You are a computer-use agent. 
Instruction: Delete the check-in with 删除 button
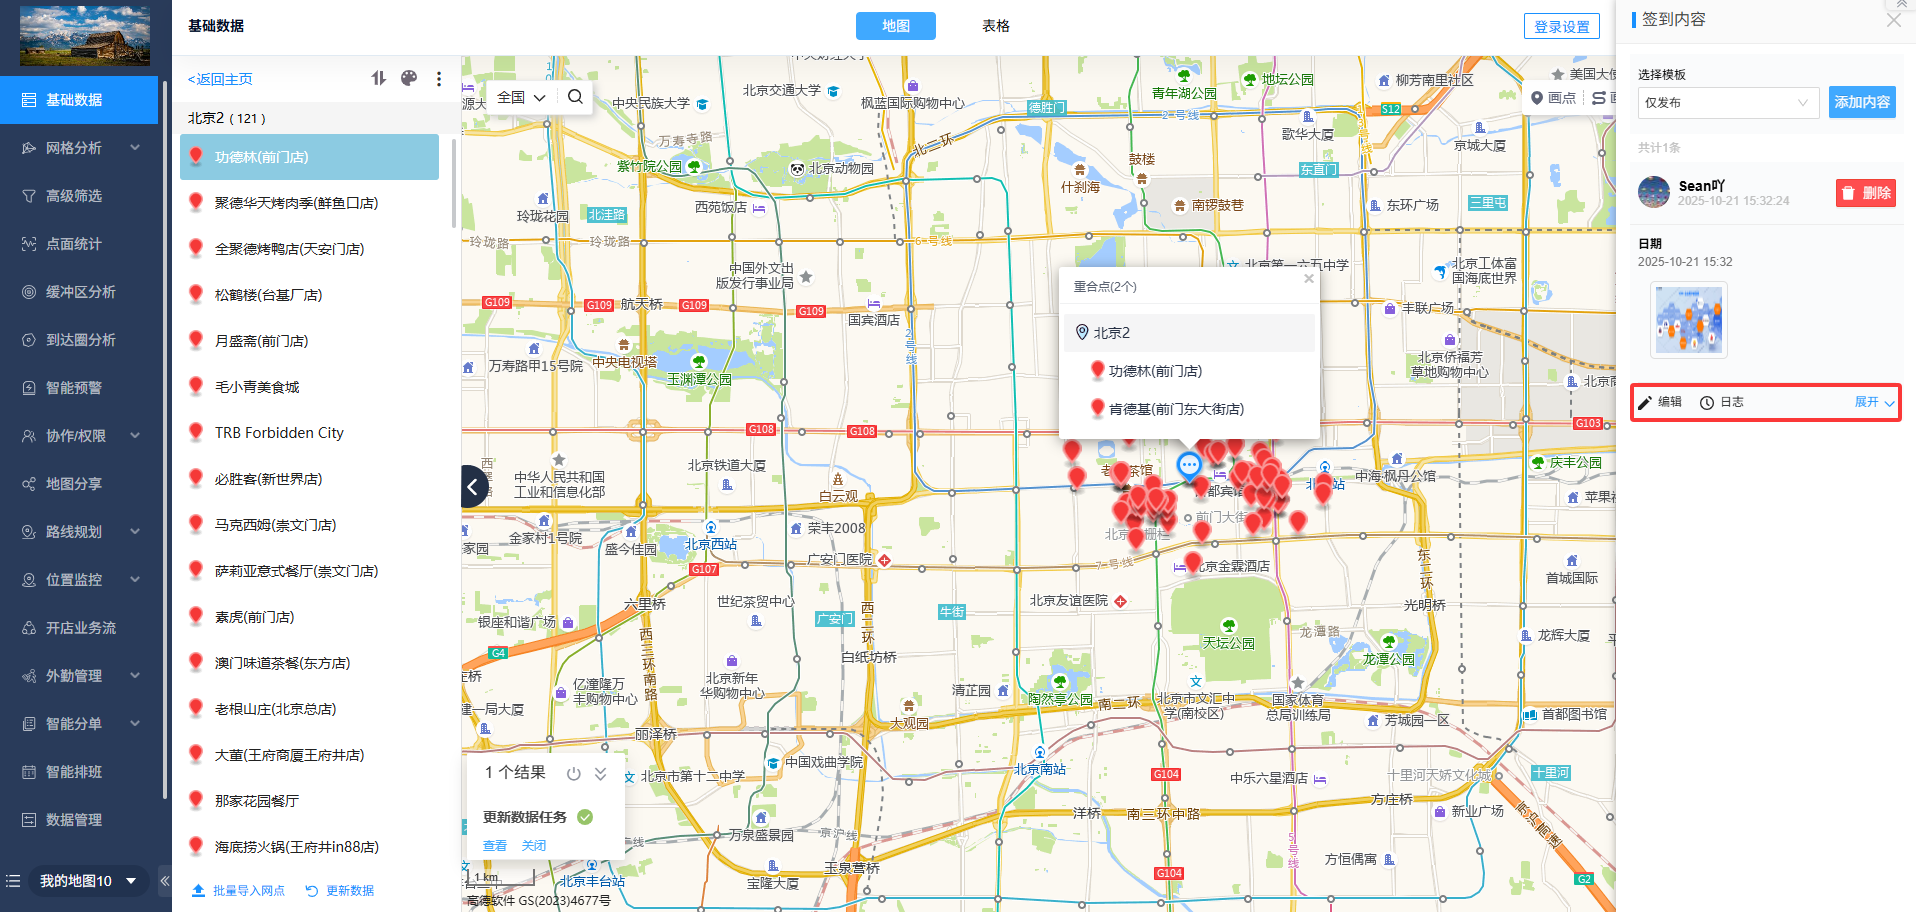click(x=1865, y=193)
